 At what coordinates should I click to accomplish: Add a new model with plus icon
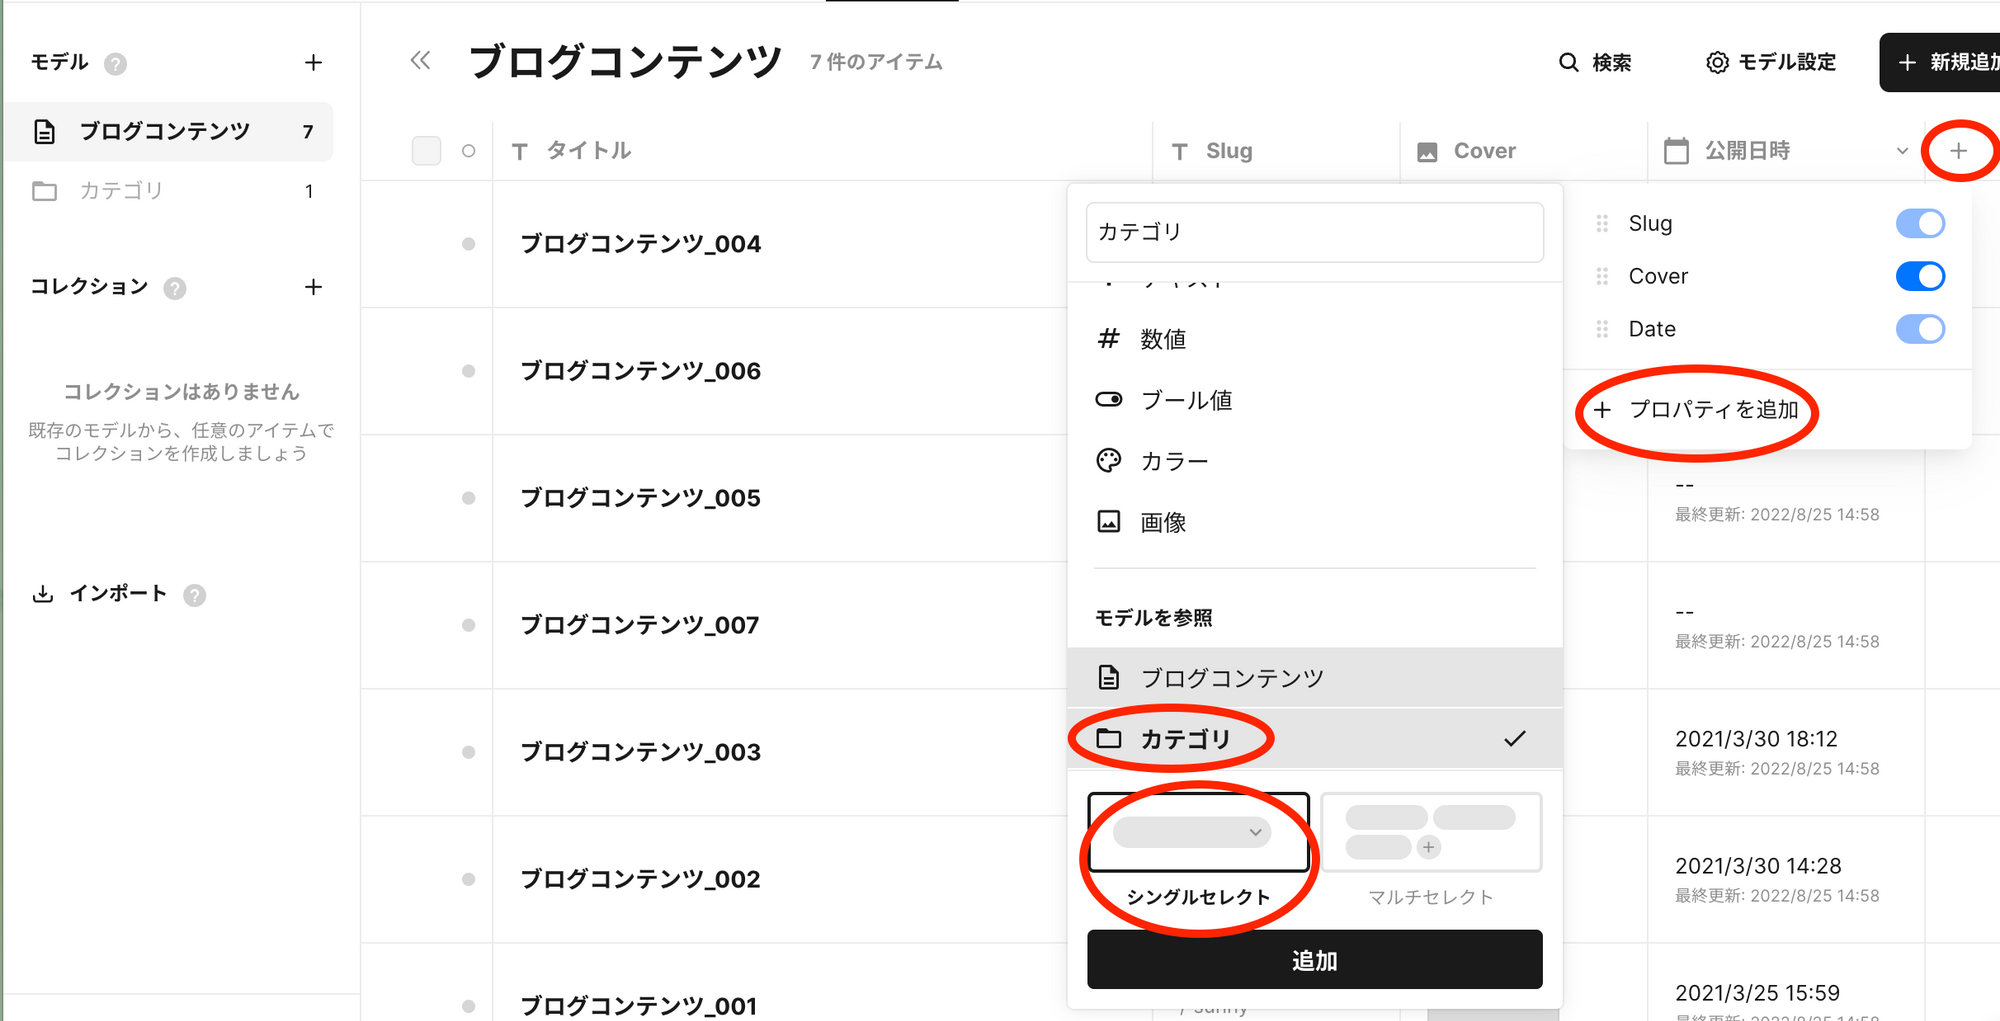click(313, 63)
